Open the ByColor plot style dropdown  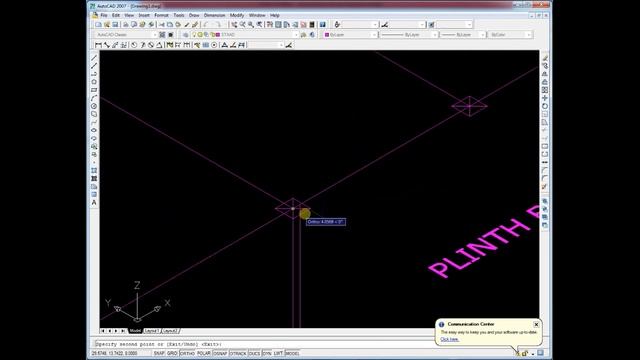pos(510,35)
